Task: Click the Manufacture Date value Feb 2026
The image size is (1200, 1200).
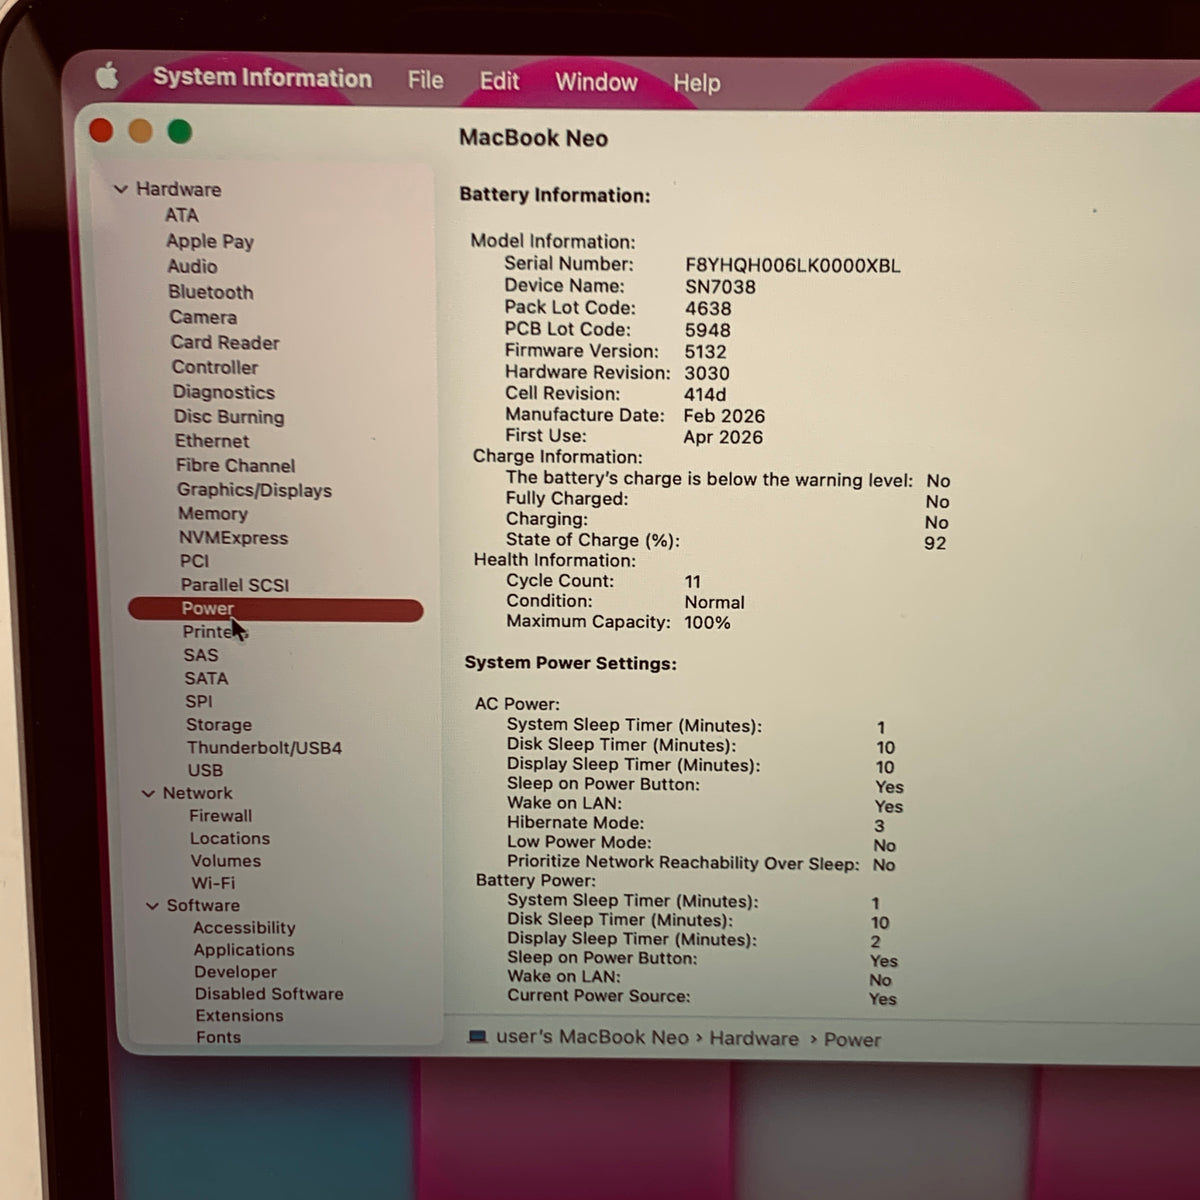Action: [x=724, y=416]
